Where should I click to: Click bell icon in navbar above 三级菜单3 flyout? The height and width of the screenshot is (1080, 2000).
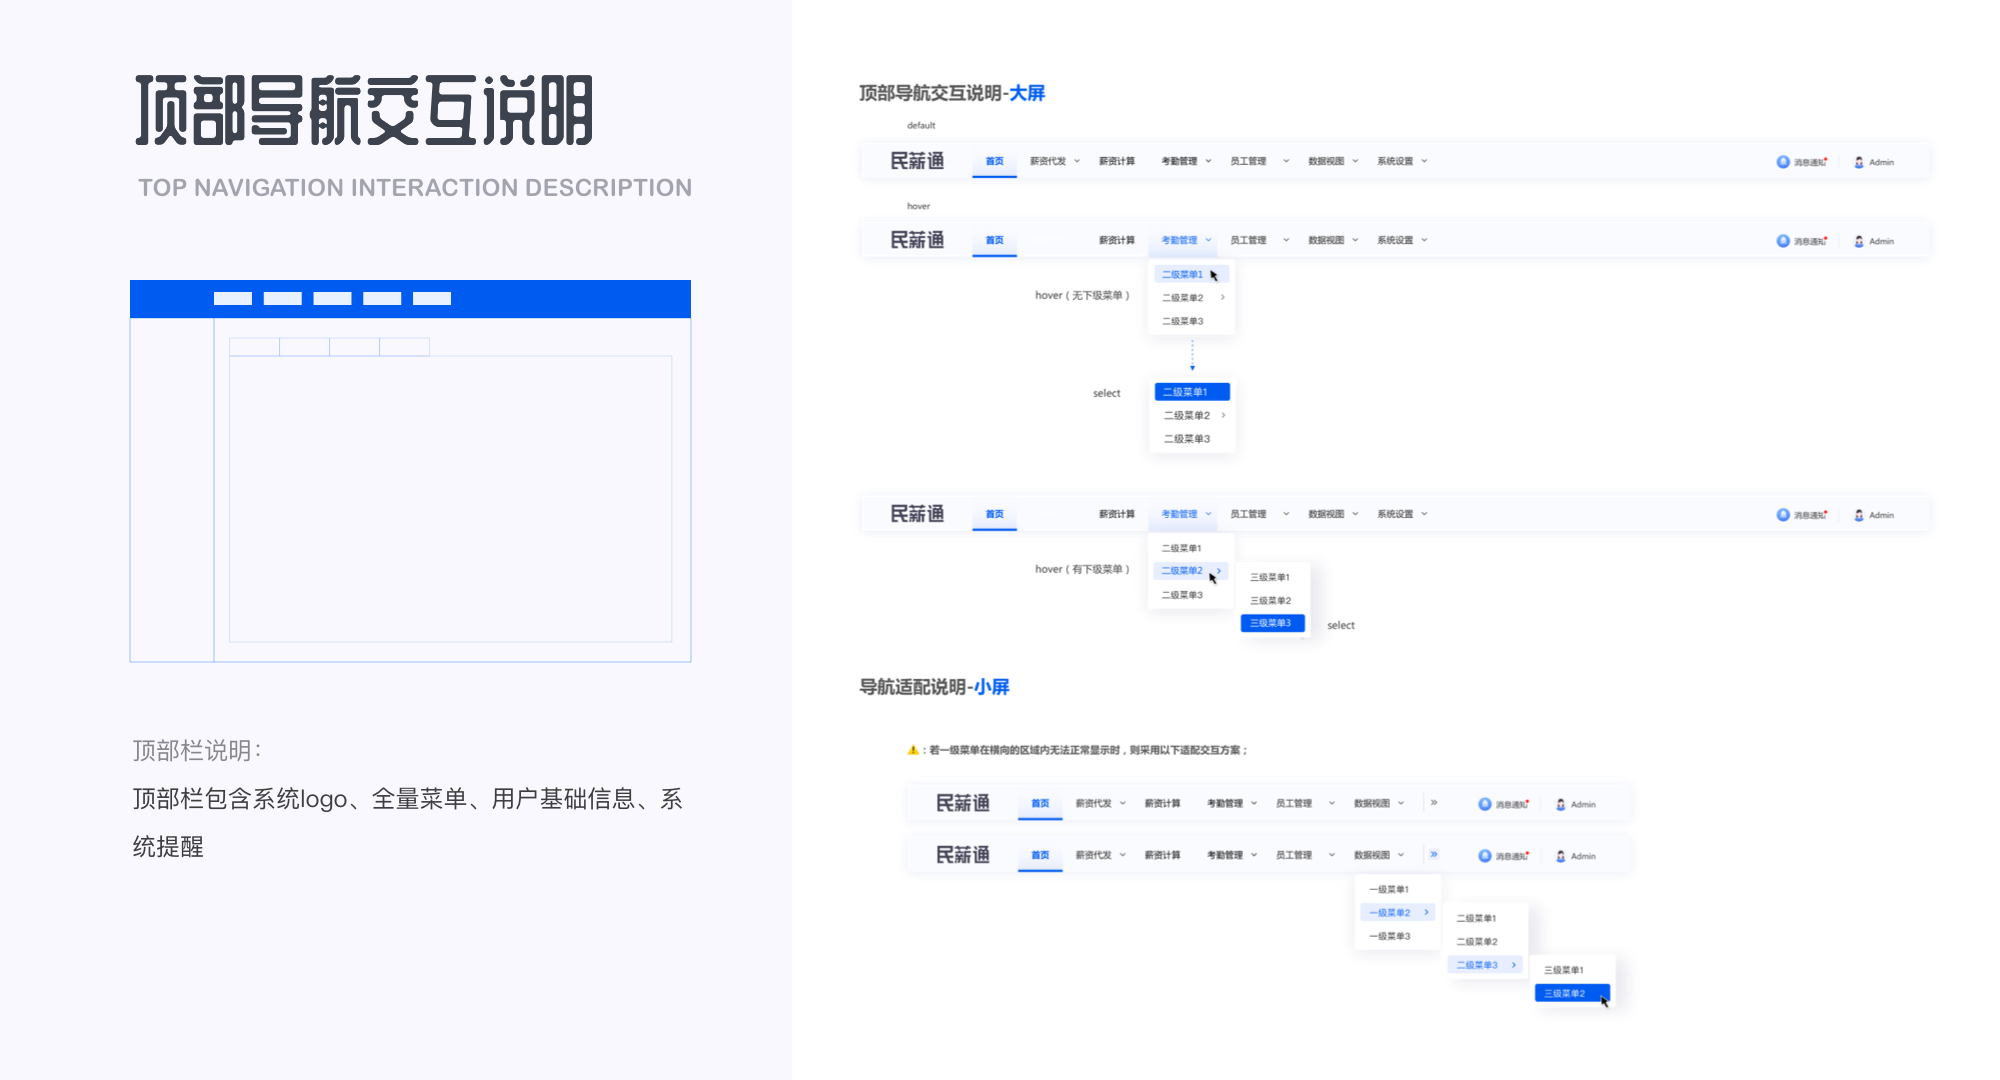tap(1783, 515)
